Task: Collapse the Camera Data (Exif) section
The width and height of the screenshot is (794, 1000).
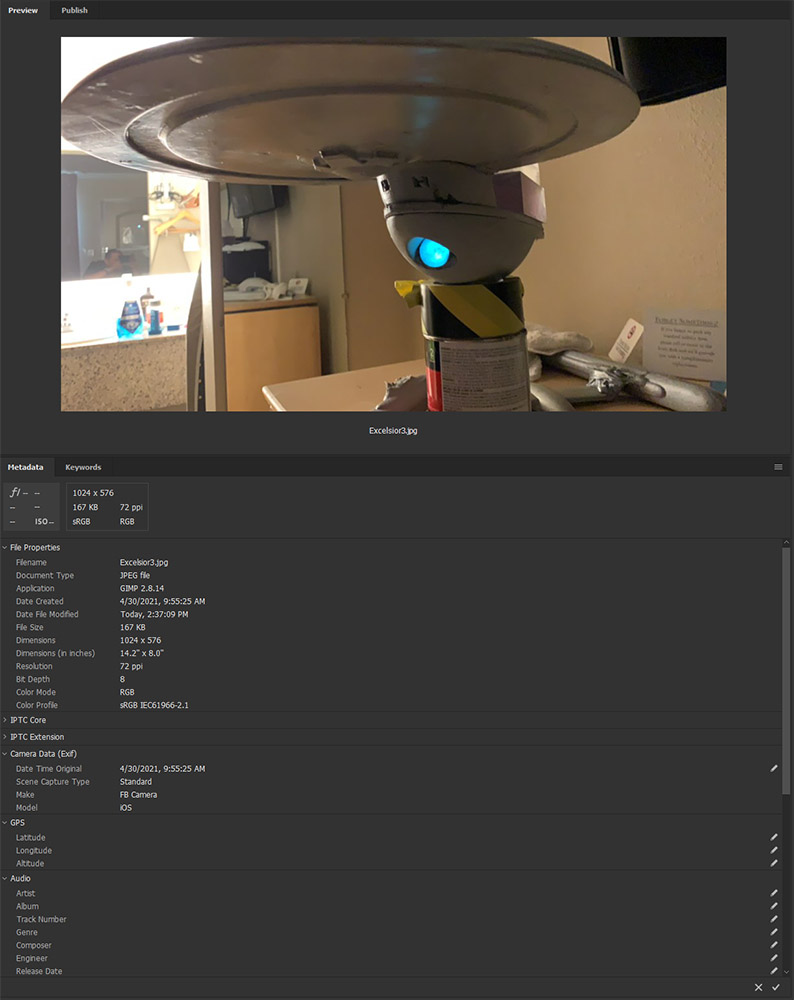Action: pyautogui.click(x=5, y=753)
